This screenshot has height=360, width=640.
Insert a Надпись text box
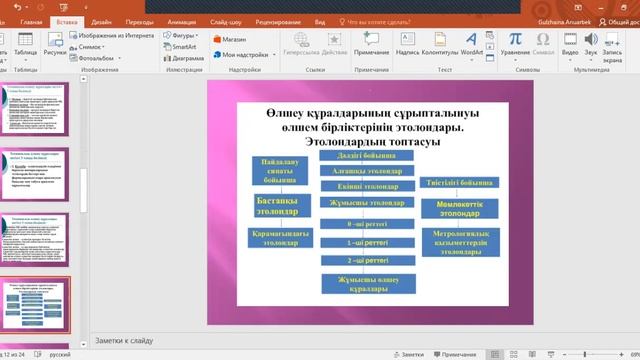pyautogui.click(x=407, y=39)
